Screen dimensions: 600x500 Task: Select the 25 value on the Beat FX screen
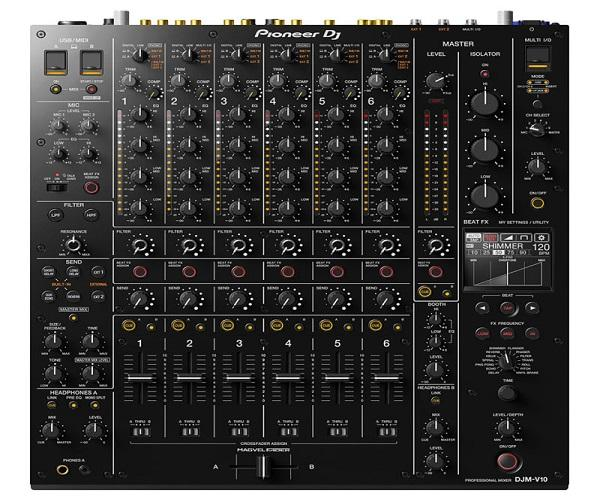tap(486, 252)
